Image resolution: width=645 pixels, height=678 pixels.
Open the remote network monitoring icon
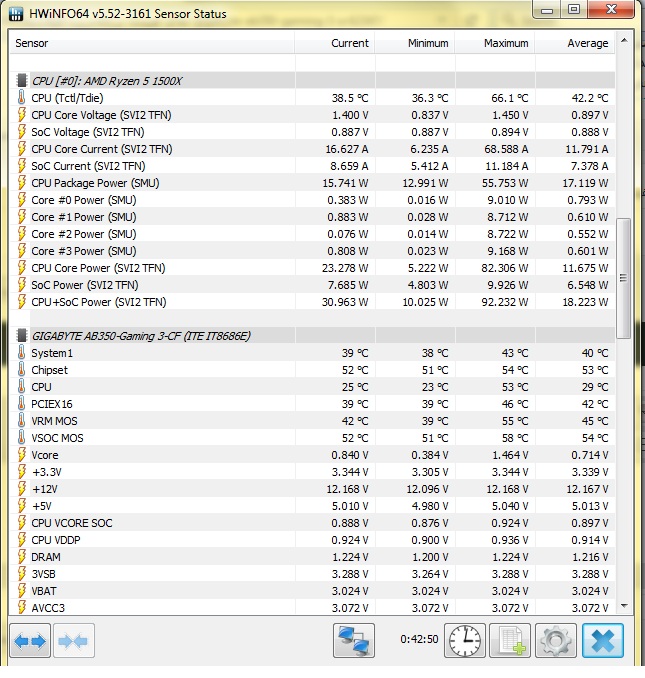pos(353,640)
